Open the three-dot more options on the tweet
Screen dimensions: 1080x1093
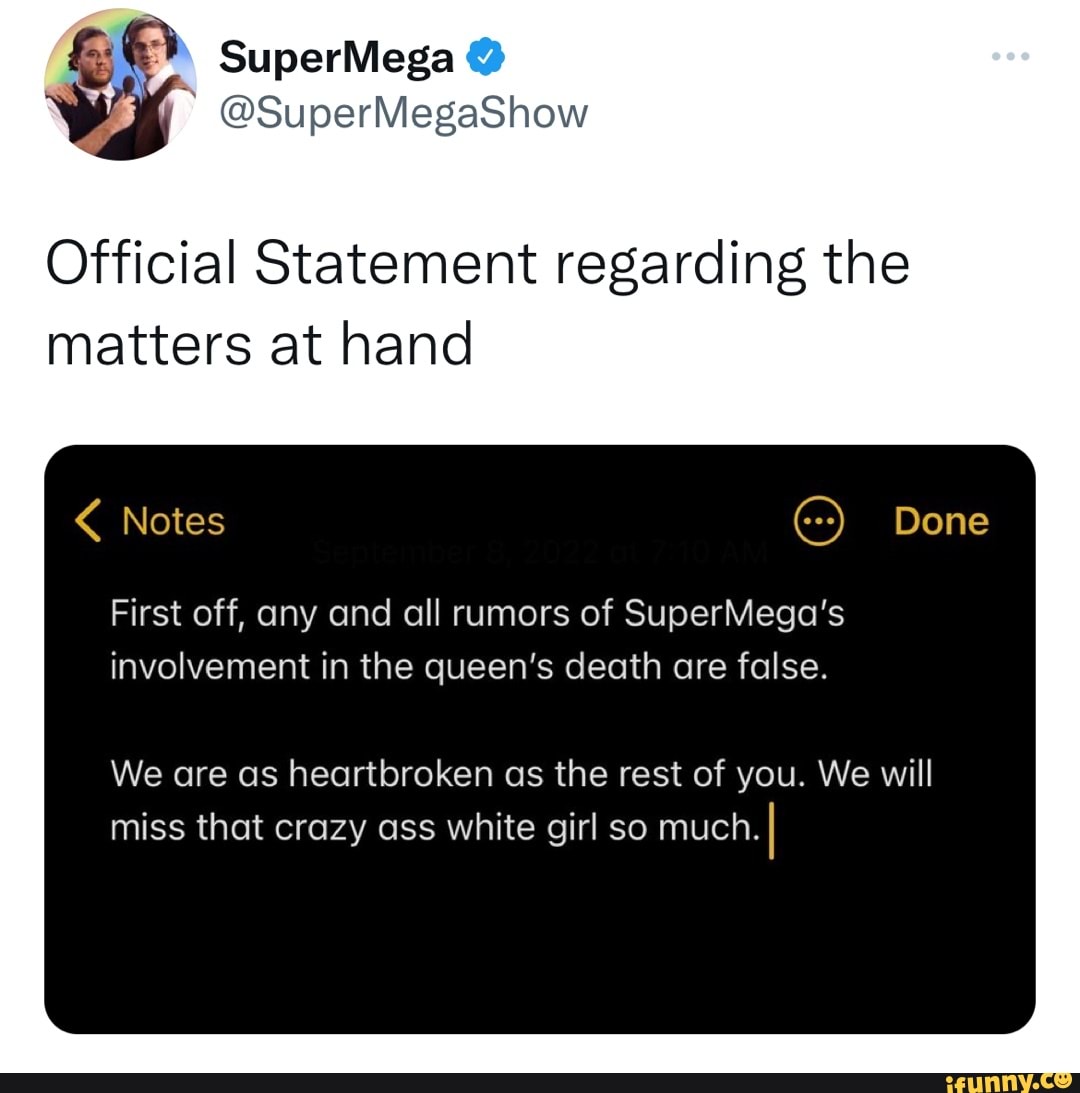tap(1011, 57)
